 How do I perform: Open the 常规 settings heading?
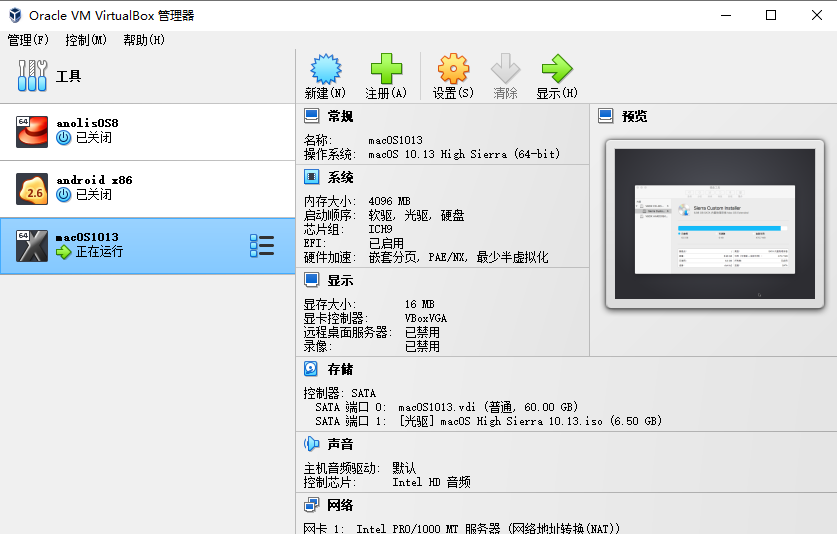pos(341,116)
